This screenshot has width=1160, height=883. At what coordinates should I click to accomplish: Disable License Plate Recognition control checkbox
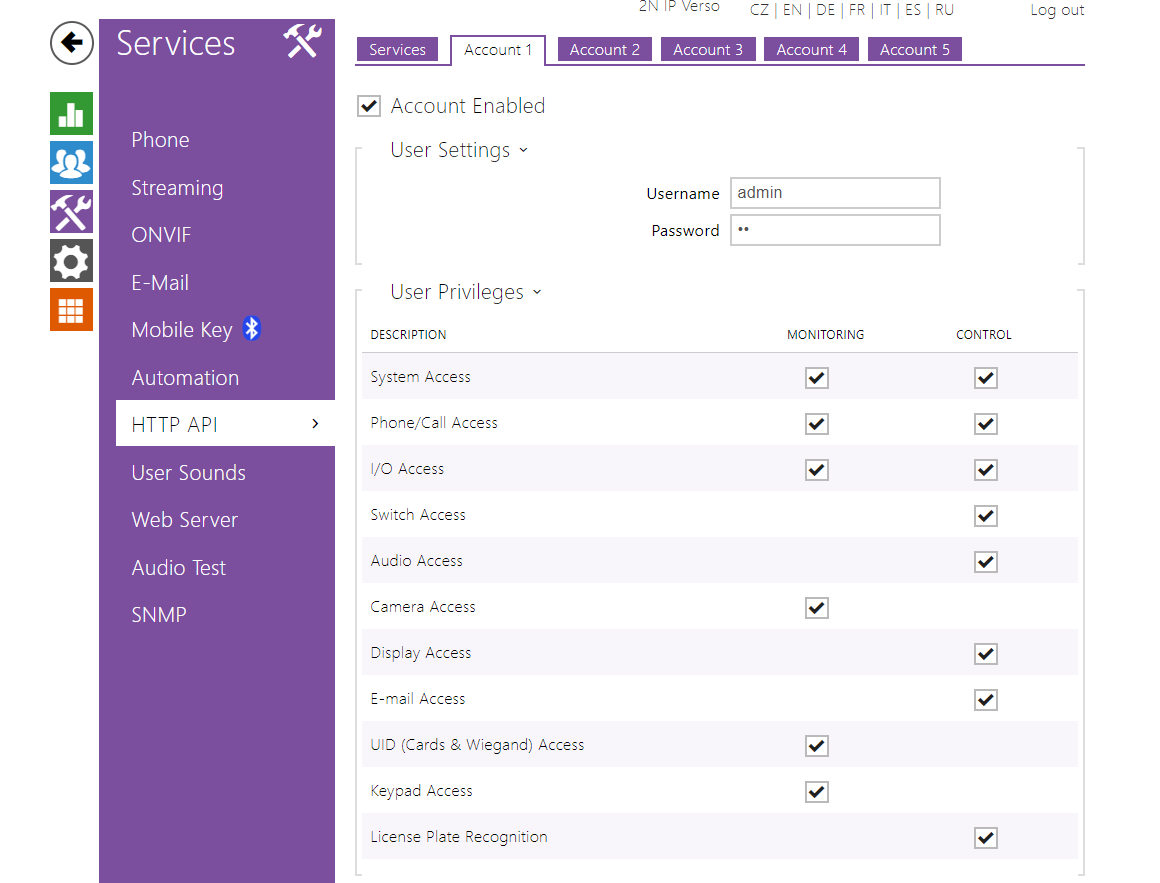pyautogui.click(x=986, y=838)
